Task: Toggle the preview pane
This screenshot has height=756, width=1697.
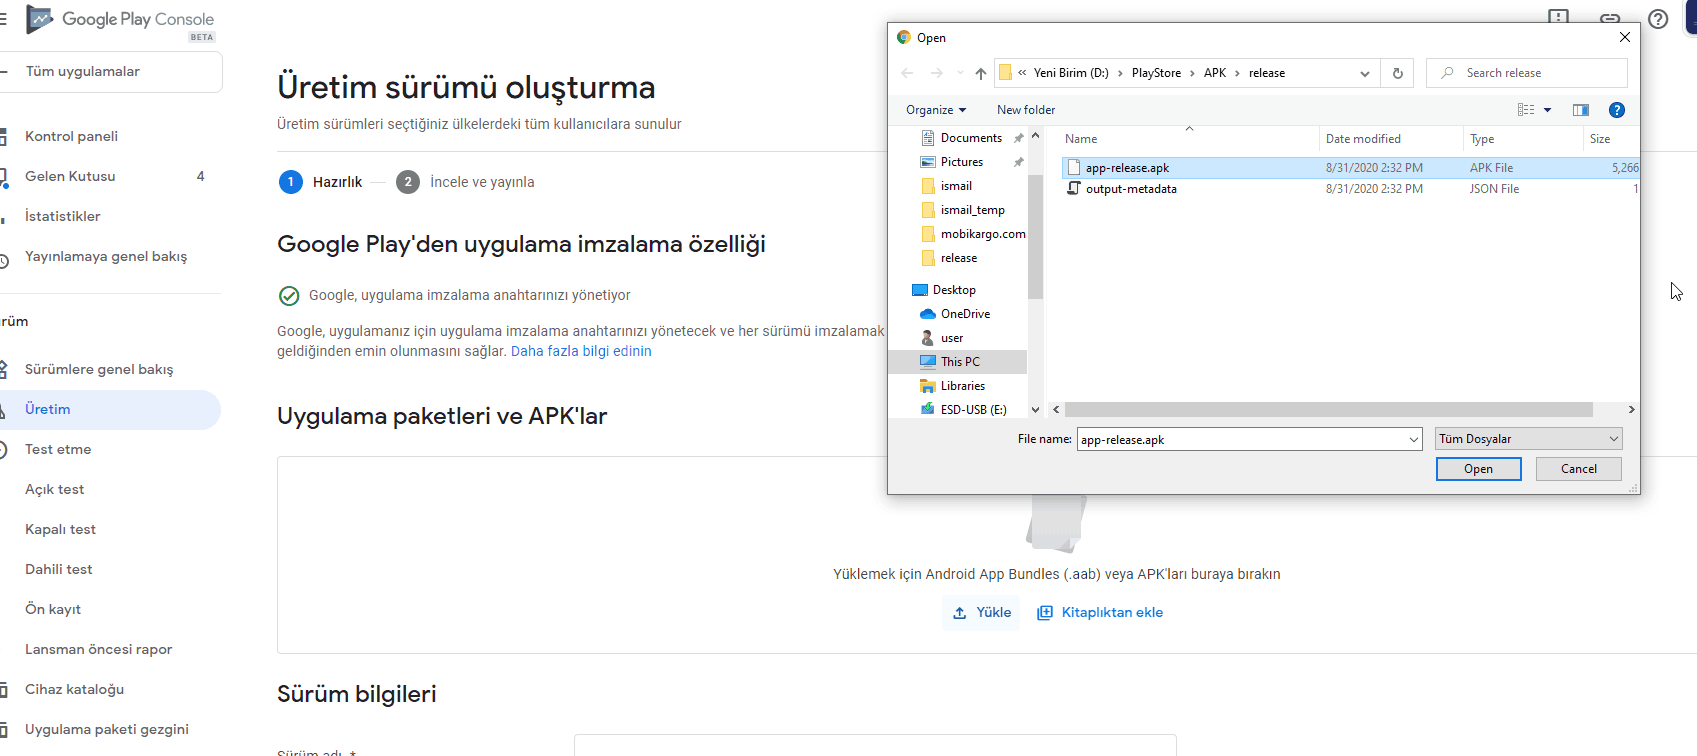Action: tap(1581, 110)
